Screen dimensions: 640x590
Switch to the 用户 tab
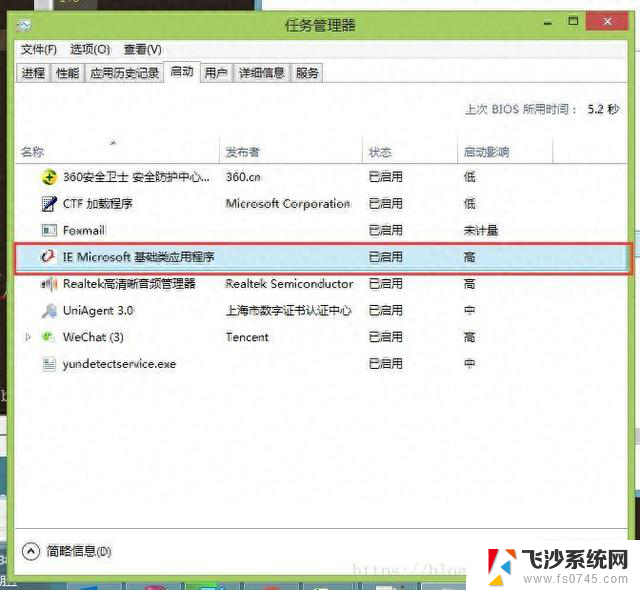(216, 73)
